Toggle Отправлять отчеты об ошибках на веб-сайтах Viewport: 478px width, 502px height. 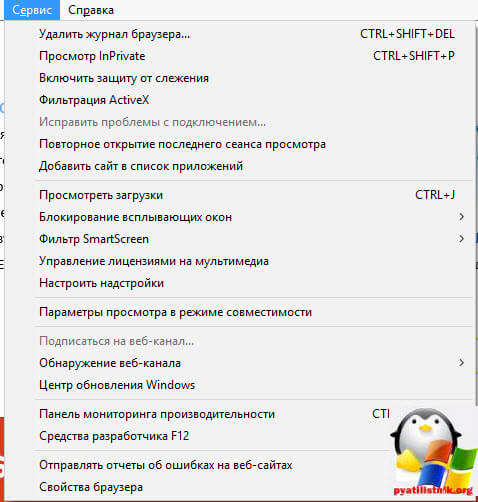coord(166,465)
